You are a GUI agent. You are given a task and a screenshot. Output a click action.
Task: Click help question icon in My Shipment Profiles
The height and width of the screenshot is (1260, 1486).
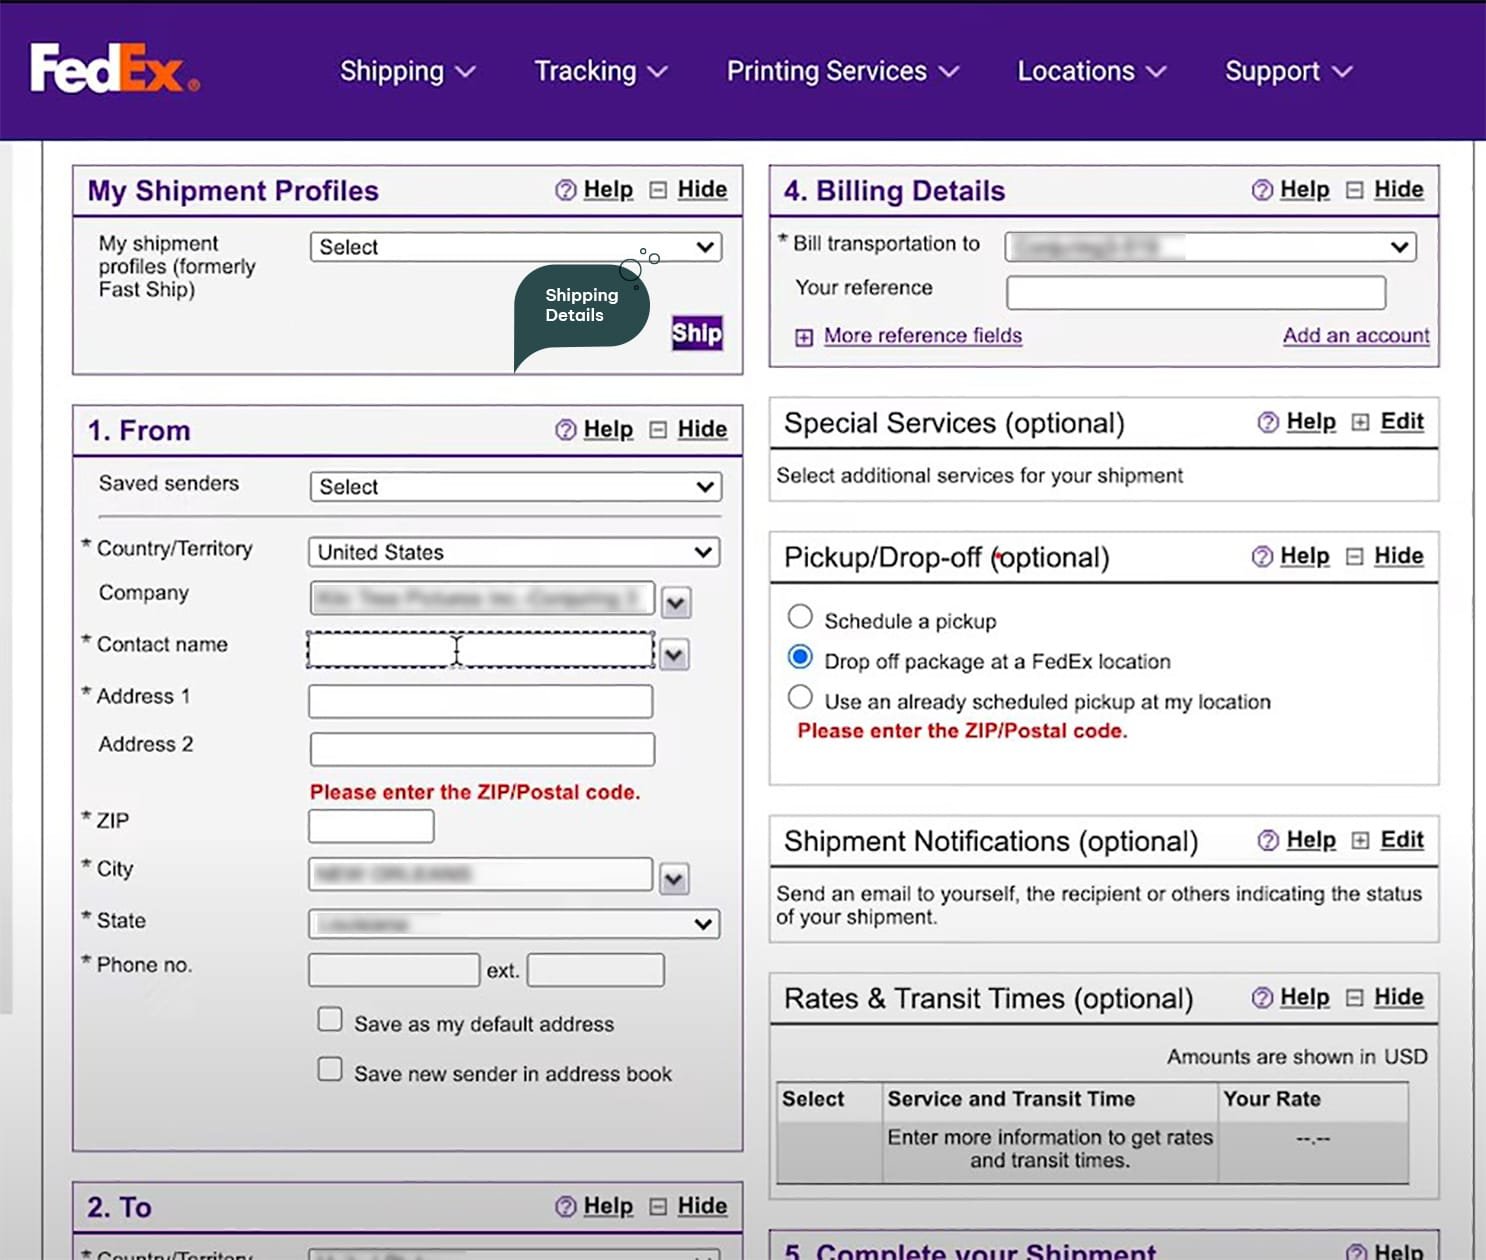click(x=566, y=190)
